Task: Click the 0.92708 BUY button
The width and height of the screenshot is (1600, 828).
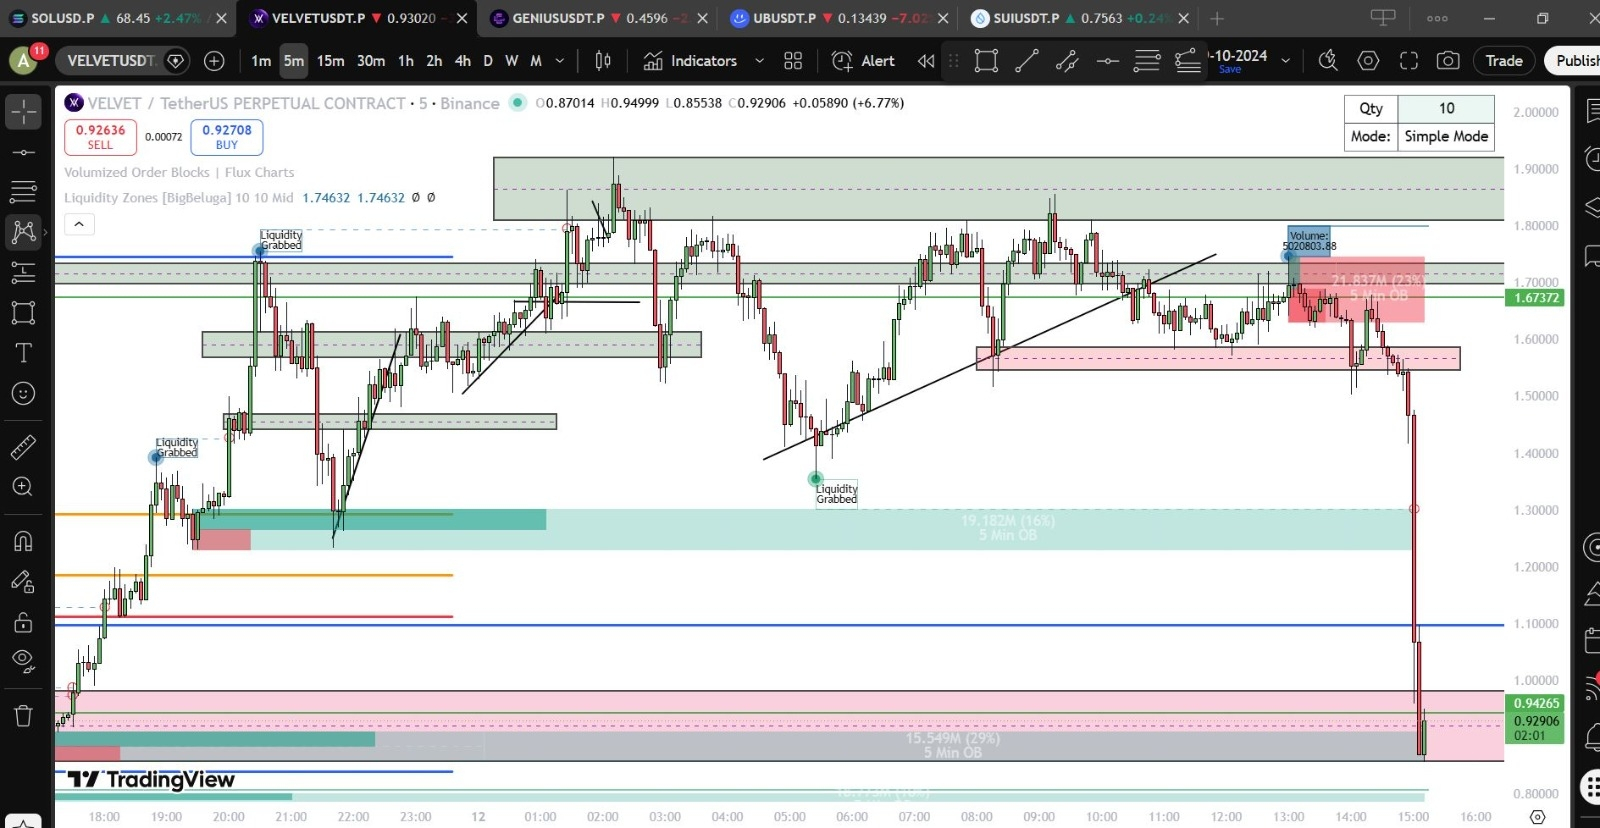Action: coord(227,137)
